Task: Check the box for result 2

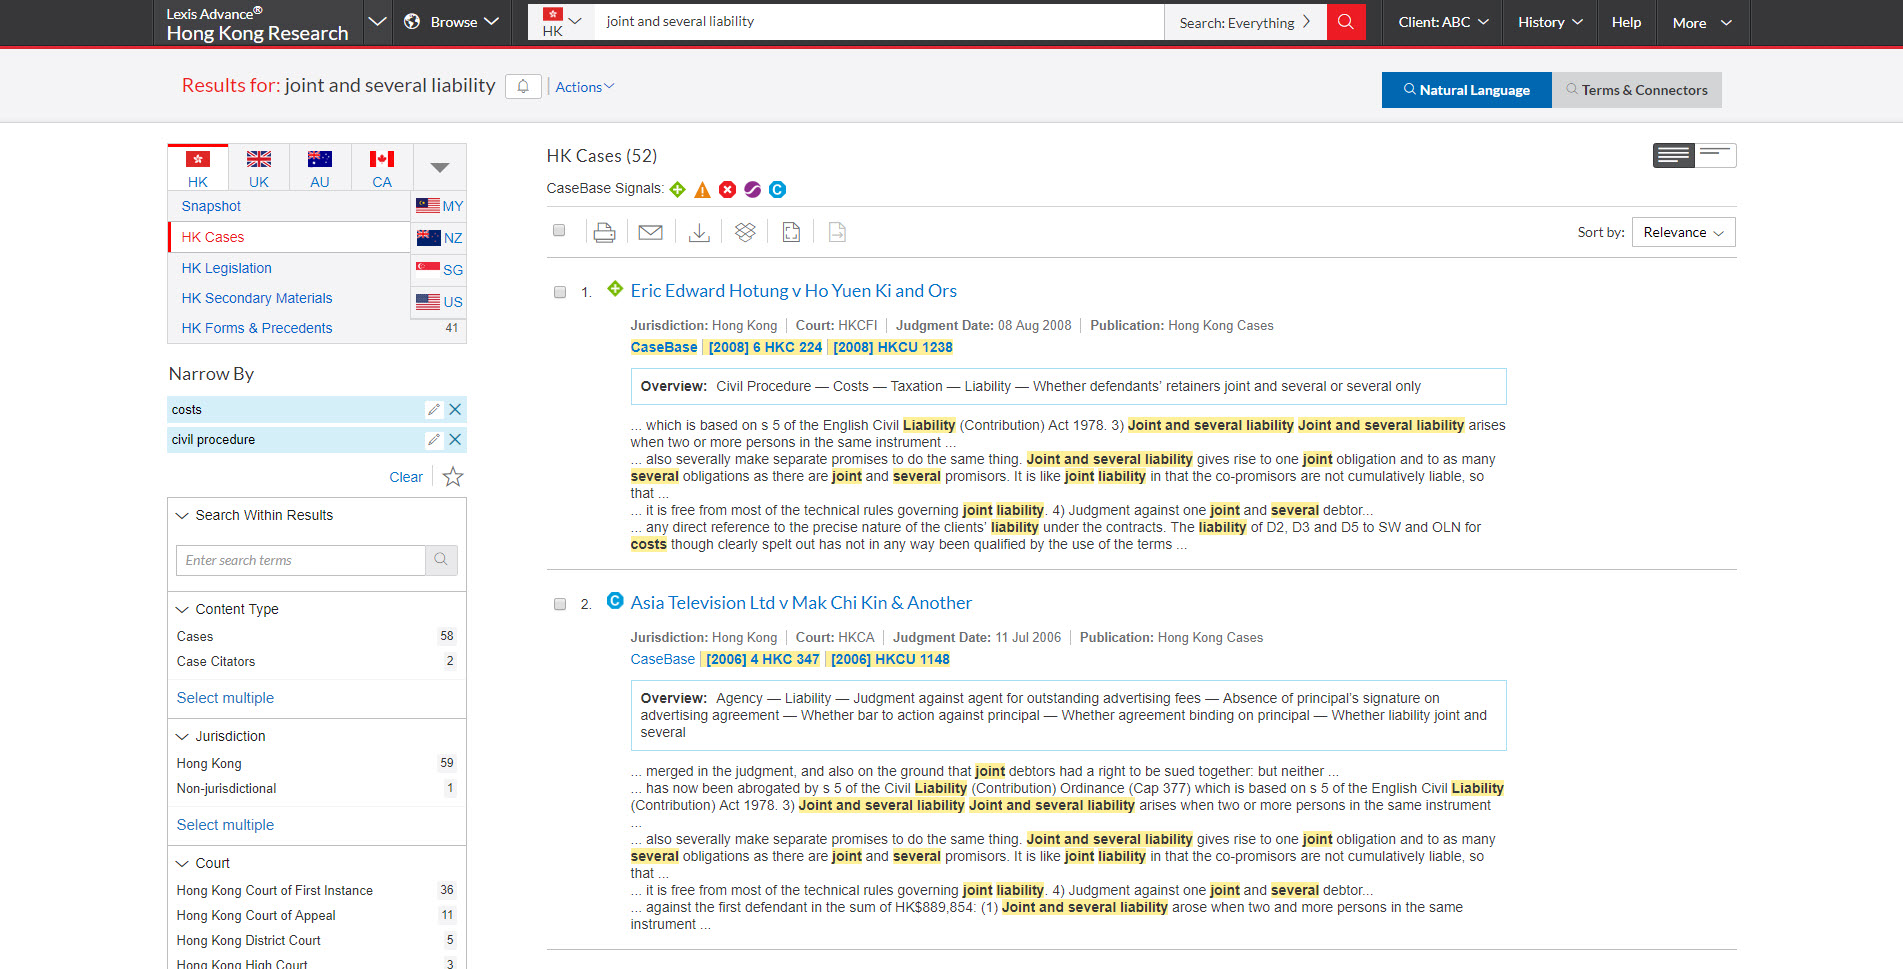Action: [560, 604]
